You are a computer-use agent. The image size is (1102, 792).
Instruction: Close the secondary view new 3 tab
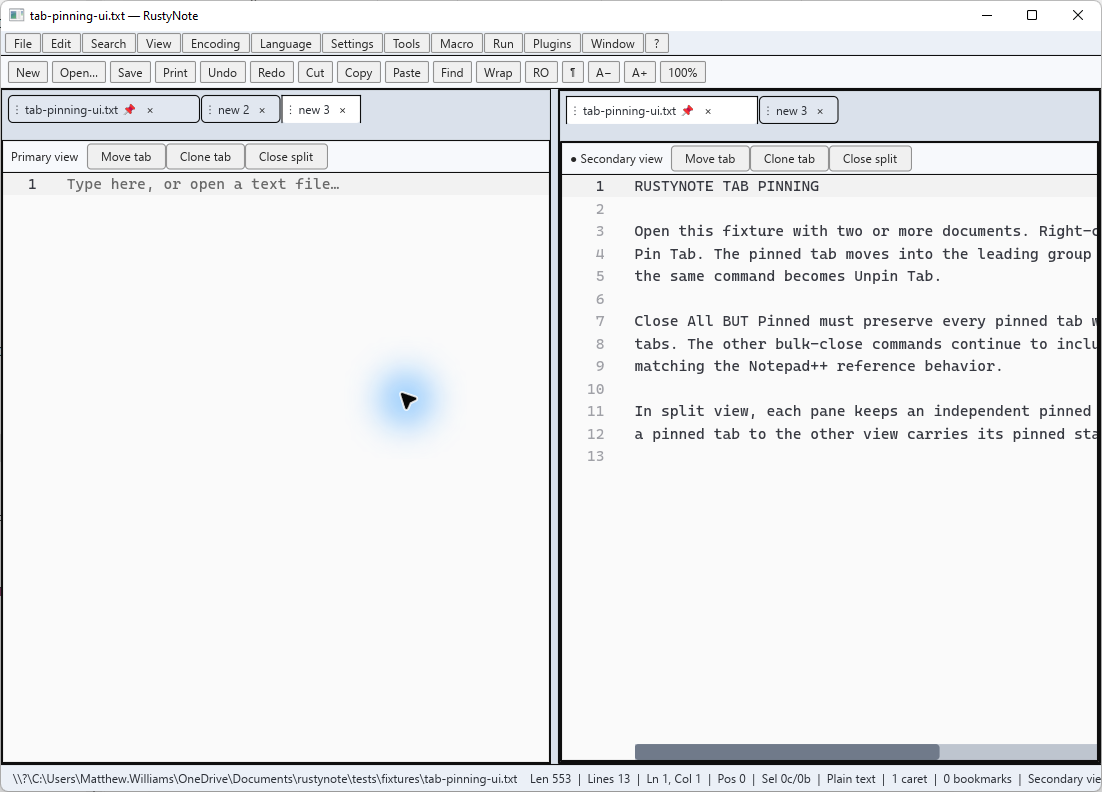pos(819,111)
